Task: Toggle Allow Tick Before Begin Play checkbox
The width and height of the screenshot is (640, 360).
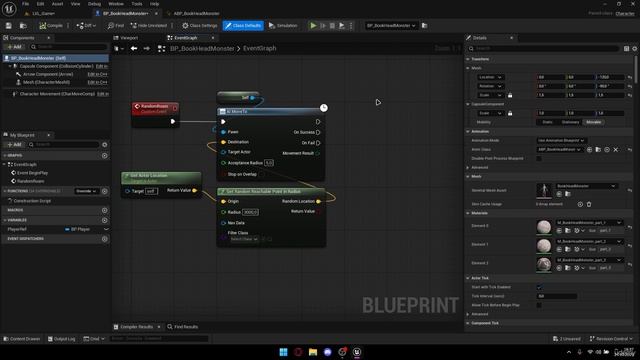Action: [x=539, y=305]
